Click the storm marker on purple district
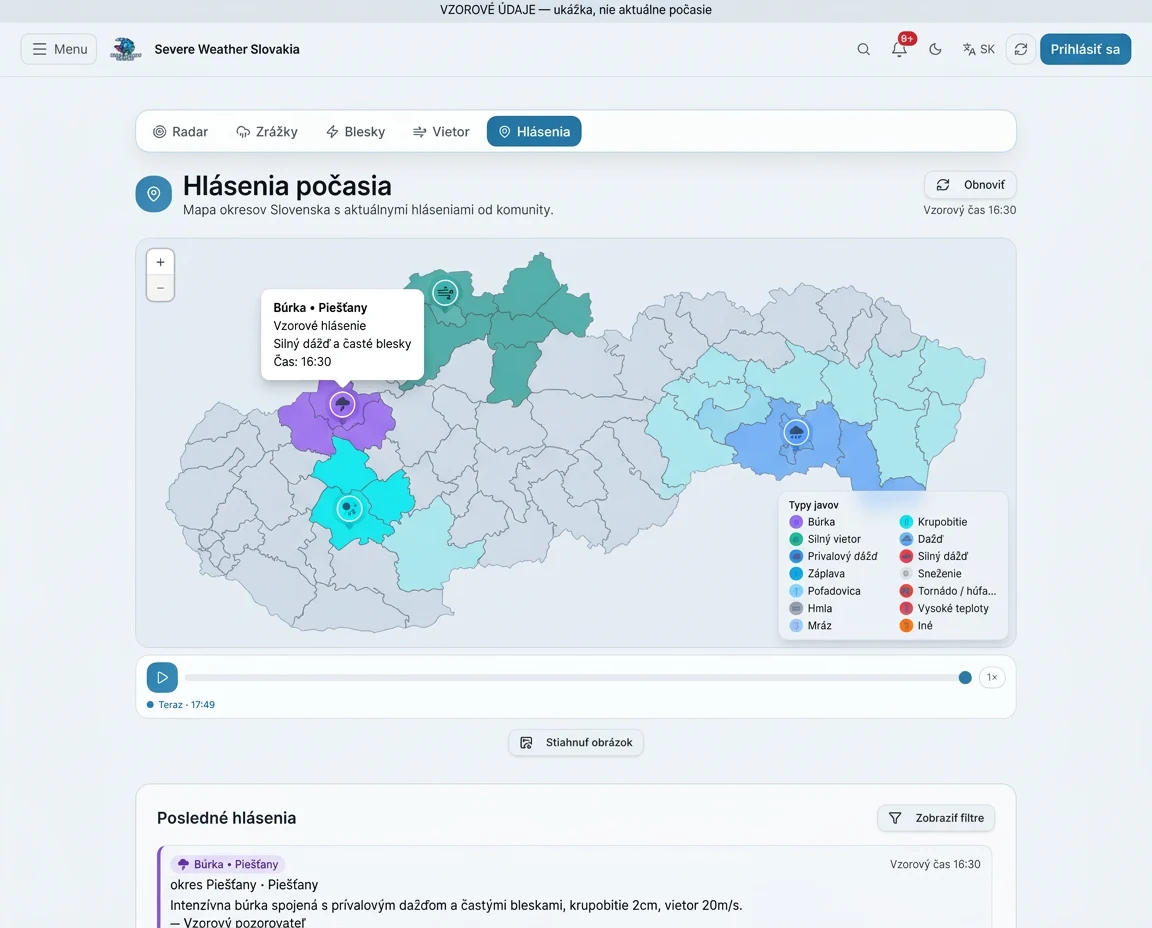Screen dimensions: 1152x928 pyautogui.click(x=342, y=404)
